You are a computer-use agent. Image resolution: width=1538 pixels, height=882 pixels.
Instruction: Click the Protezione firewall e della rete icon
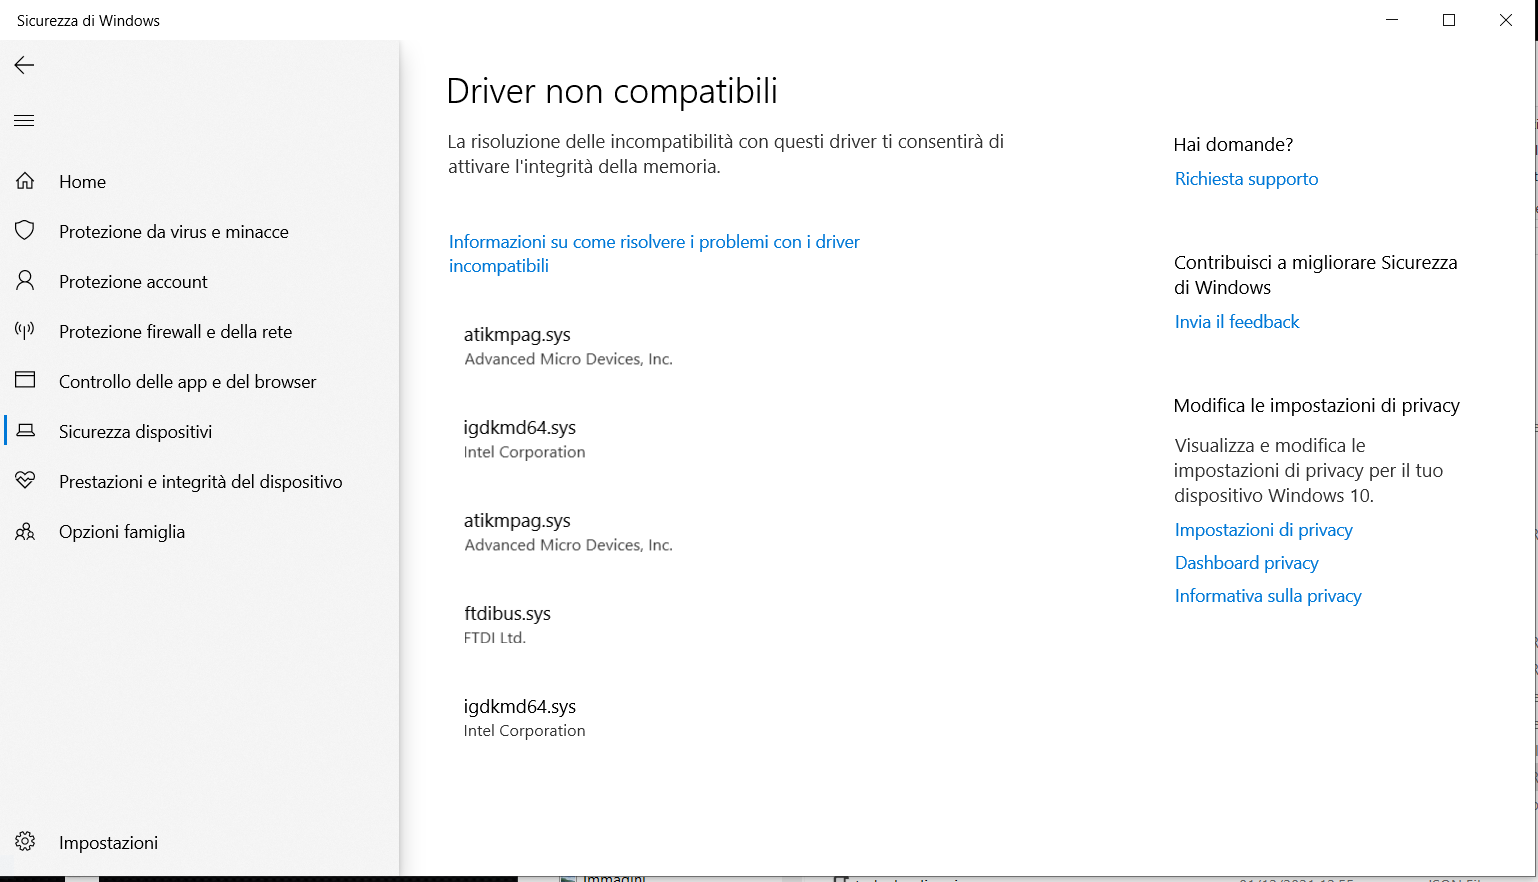(x=24, y=331)
